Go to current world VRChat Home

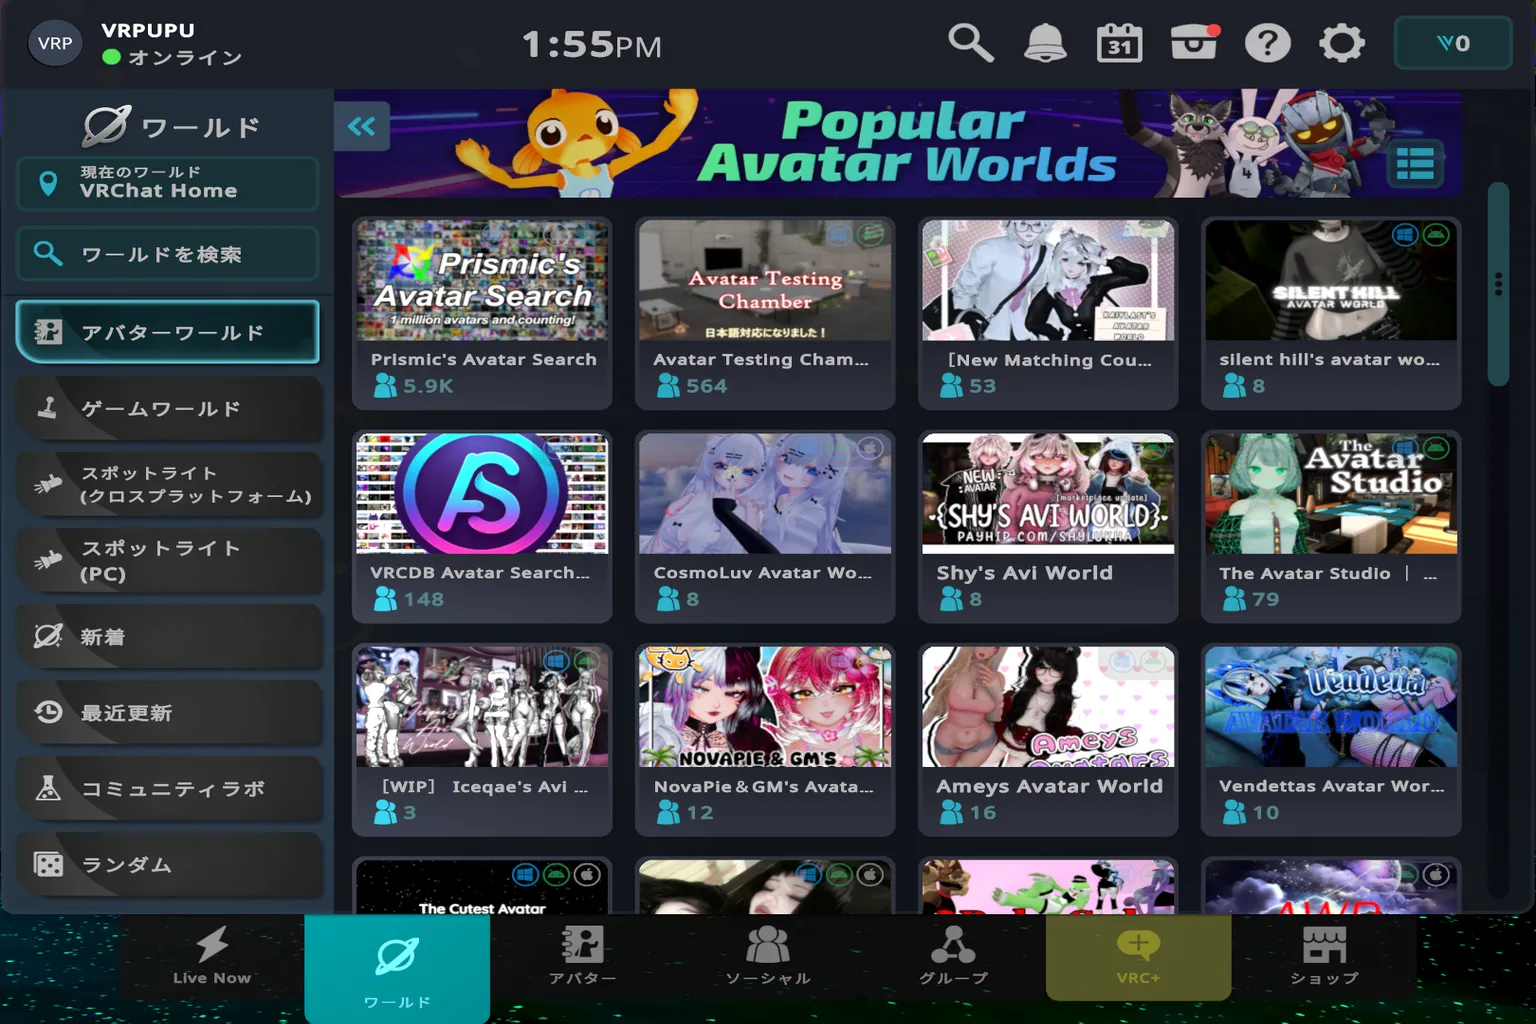click(x=167, y=183)
